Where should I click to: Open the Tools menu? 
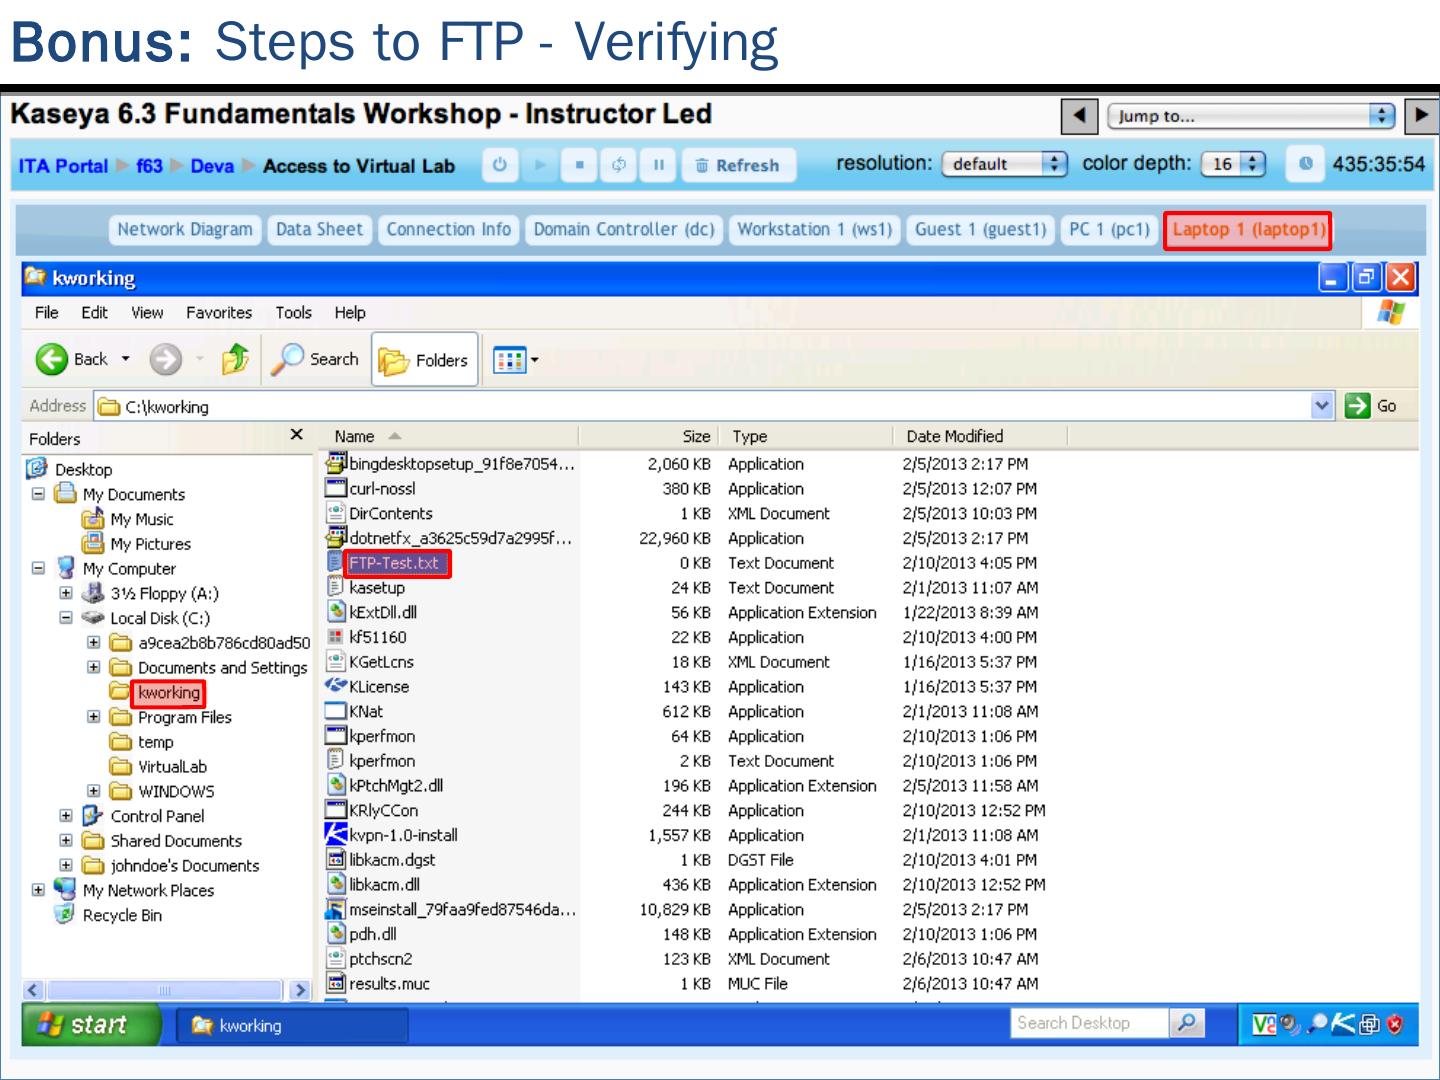coord(293,313)
